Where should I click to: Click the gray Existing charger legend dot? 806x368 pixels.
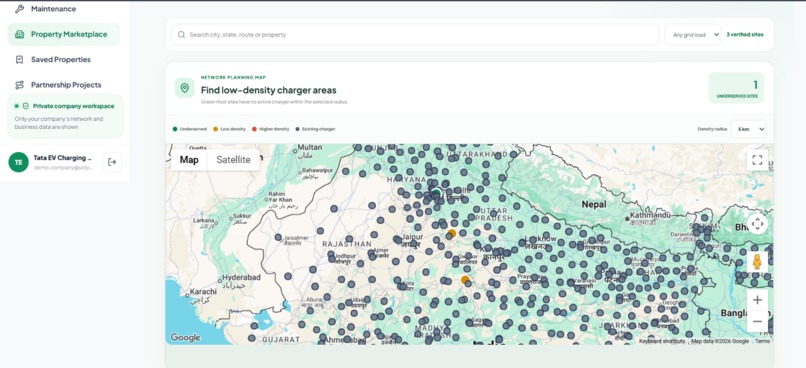297,129
